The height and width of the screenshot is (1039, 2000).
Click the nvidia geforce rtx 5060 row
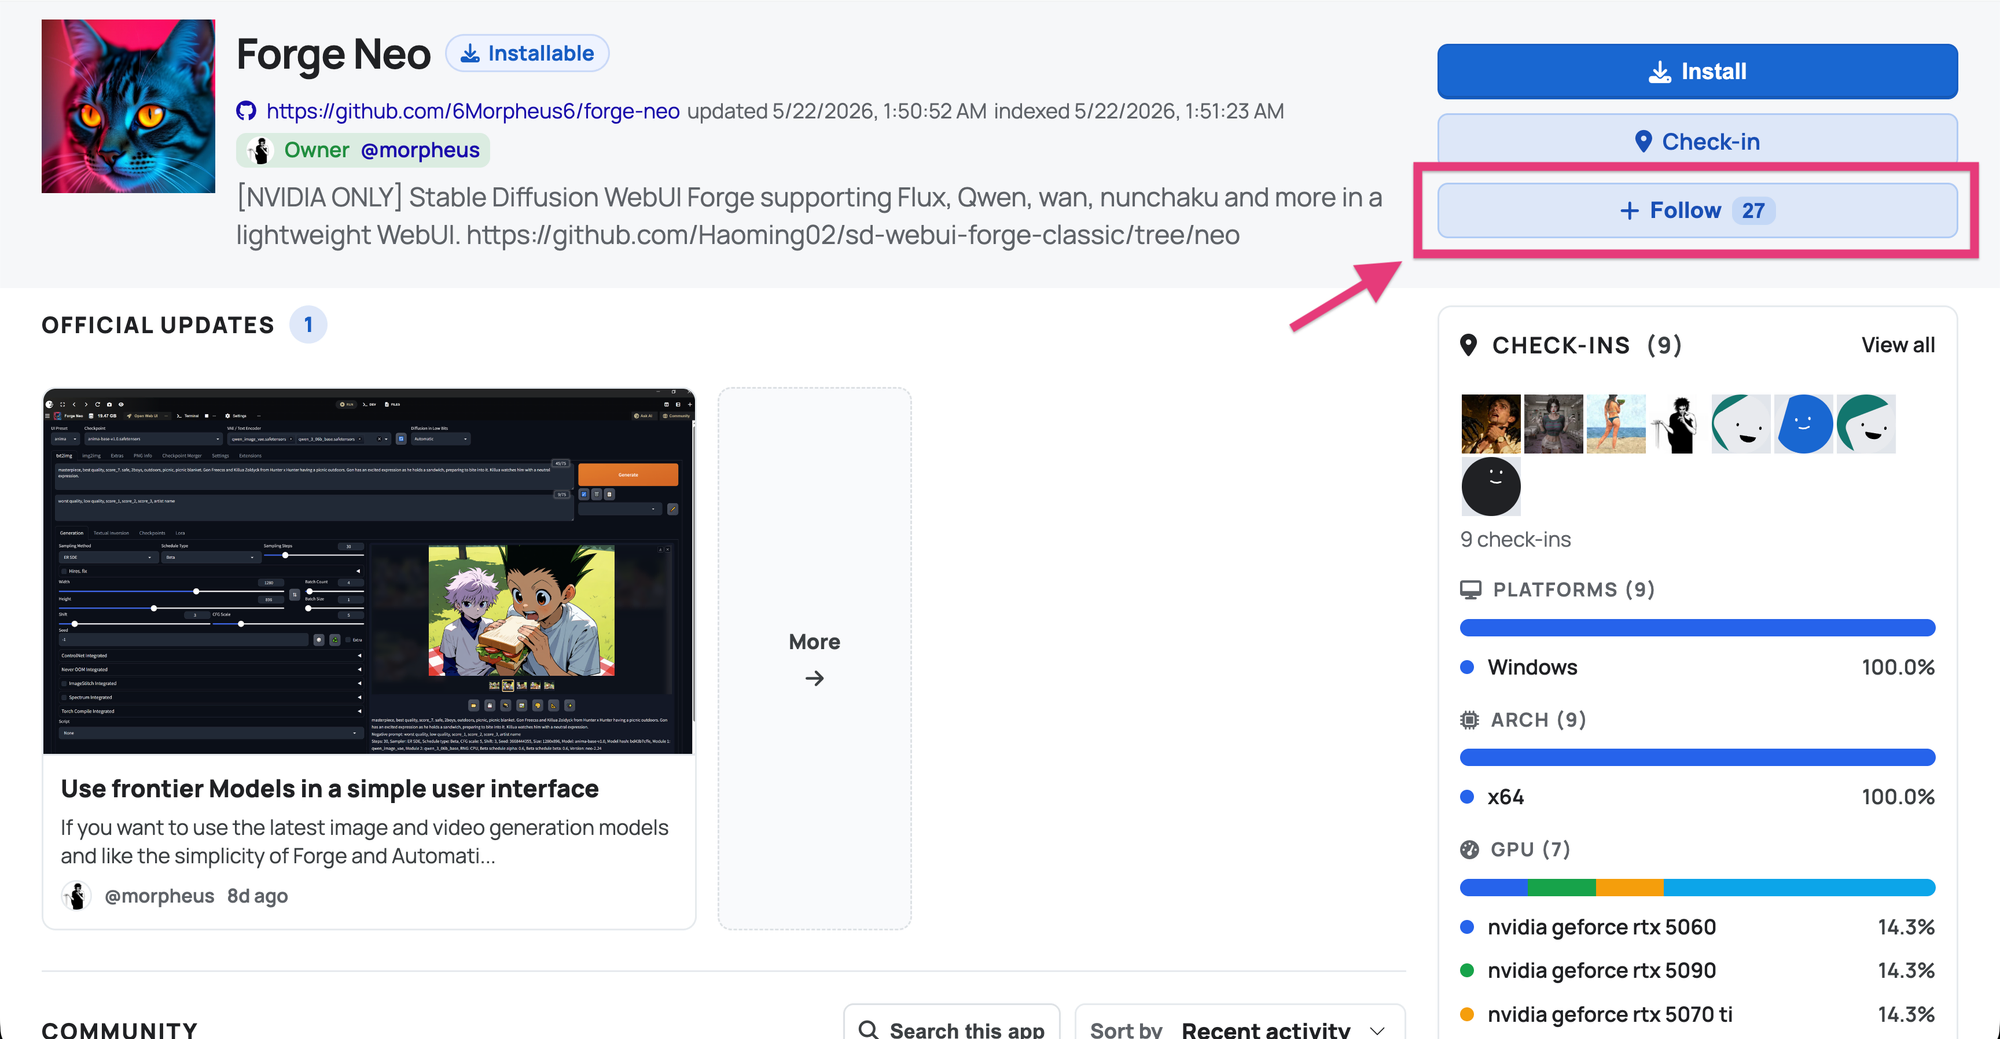click(1697, 927)
